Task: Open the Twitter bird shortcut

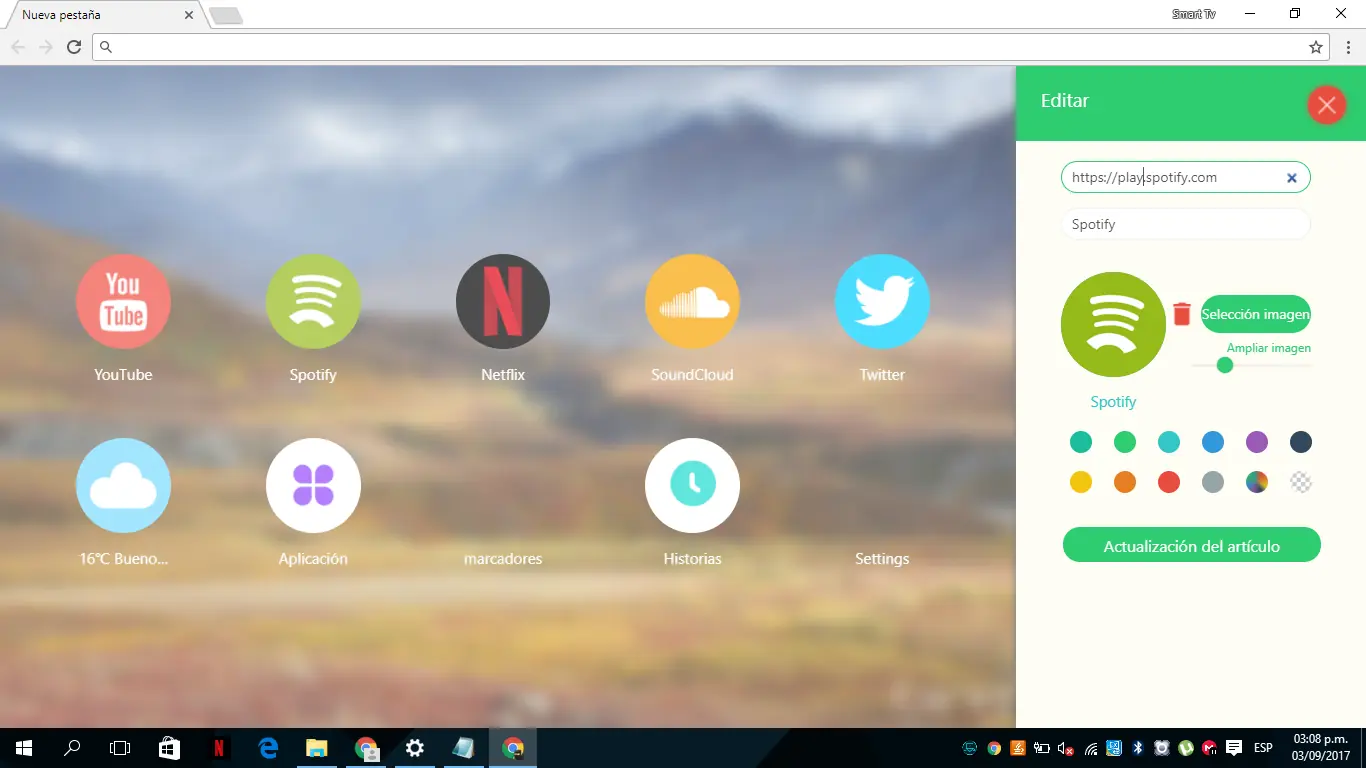Action: 882,301
